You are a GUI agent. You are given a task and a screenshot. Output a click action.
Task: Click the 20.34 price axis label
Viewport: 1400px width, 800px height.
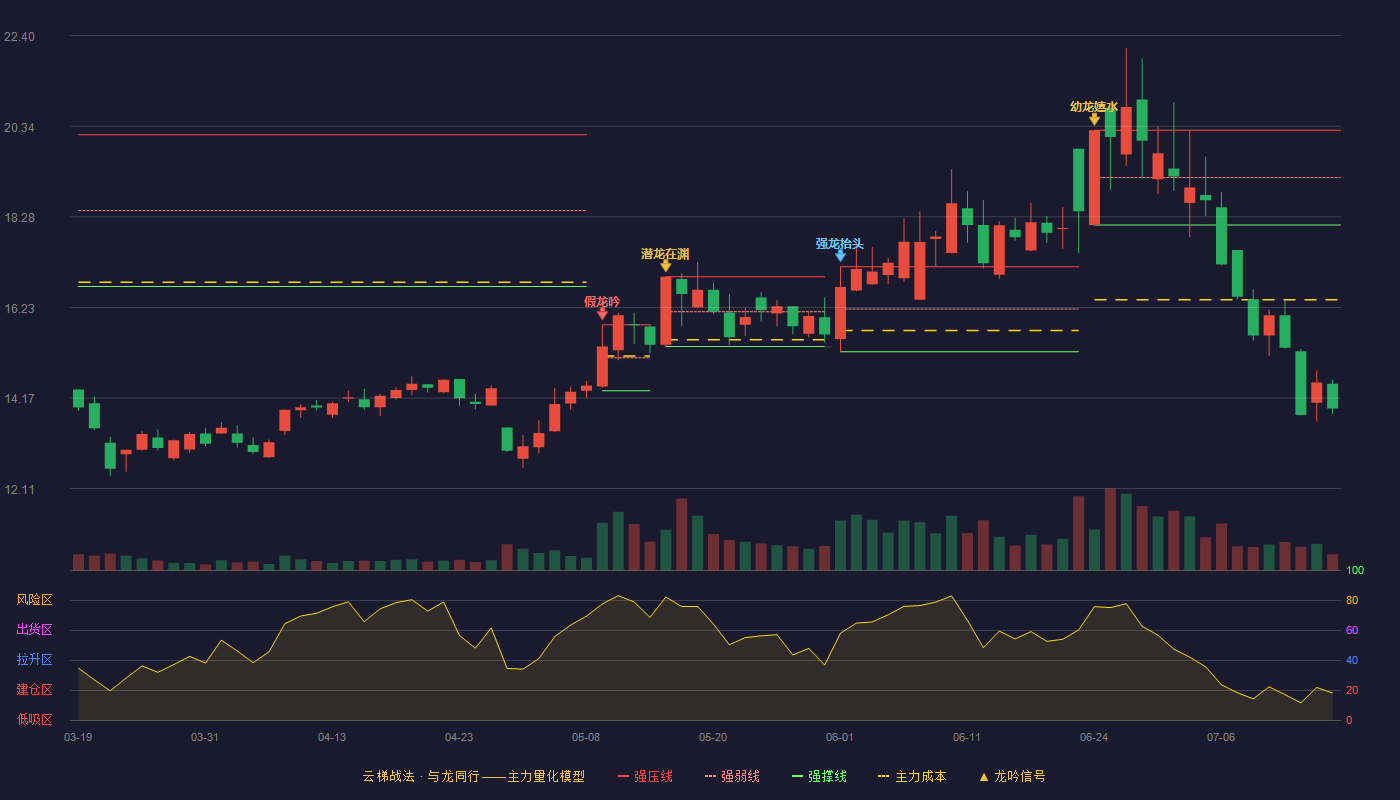click(x=19, y=128)
